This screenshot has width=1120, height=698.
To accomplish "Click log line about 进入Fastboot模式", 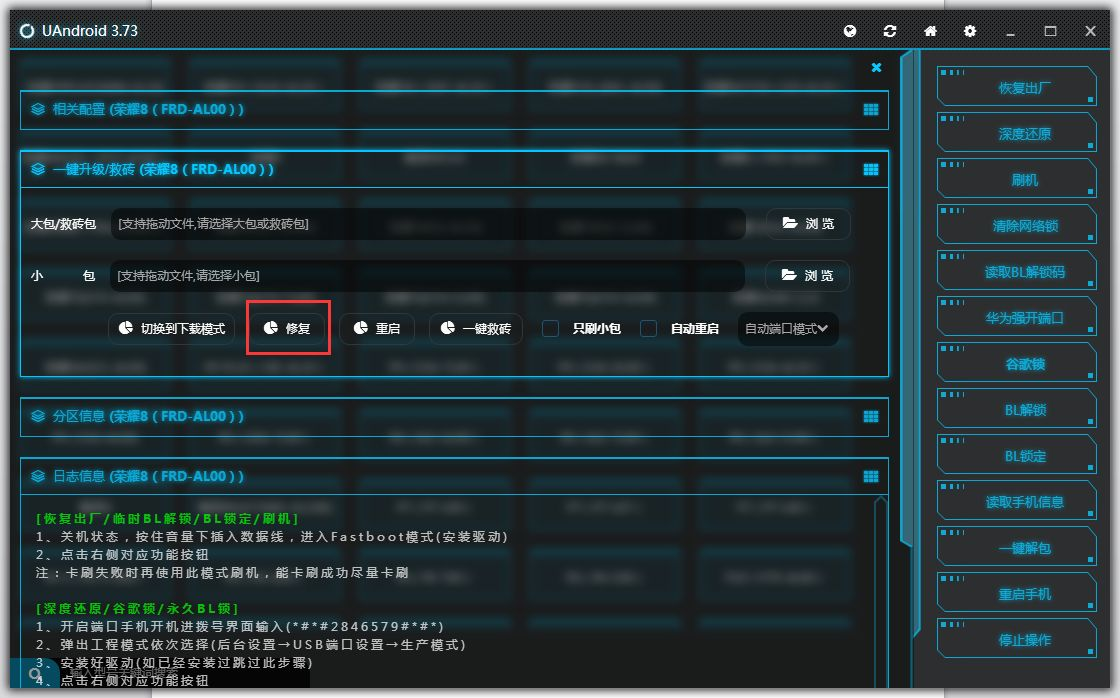I will [x=271, y=536].
